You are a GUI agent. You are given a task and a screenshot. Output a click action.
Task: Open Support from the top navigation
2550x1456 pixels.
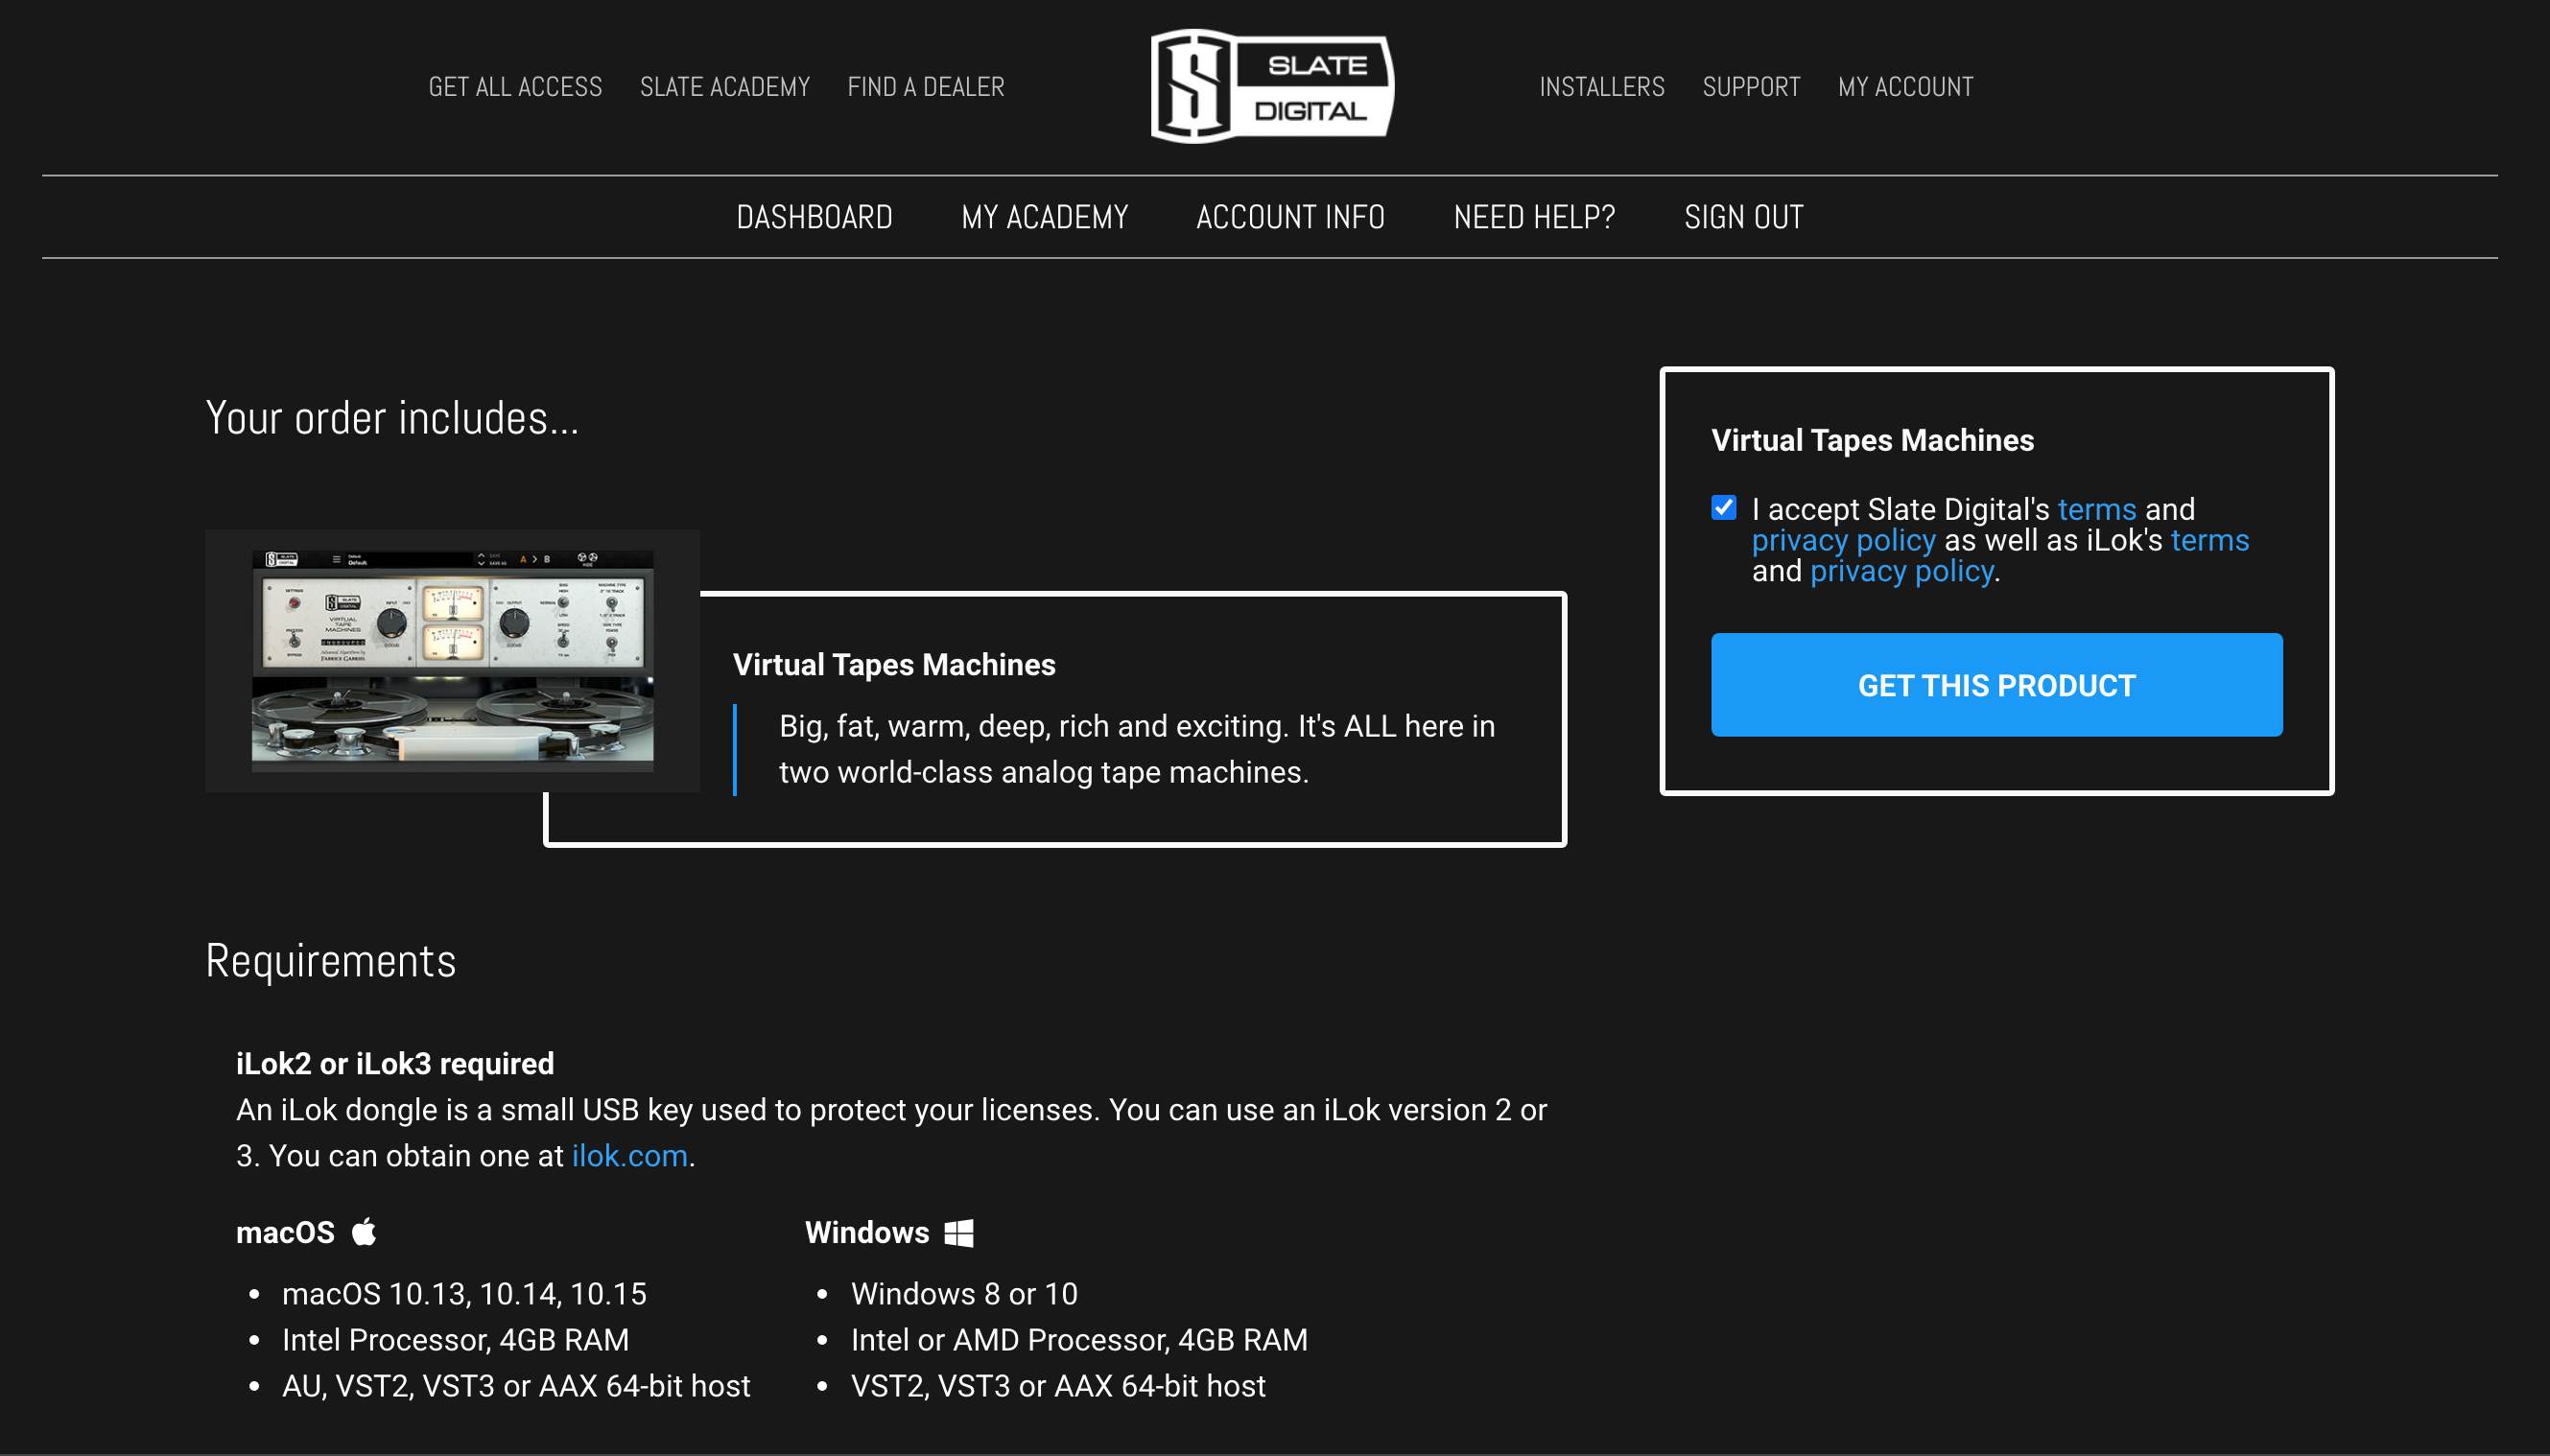[1751, 87]
